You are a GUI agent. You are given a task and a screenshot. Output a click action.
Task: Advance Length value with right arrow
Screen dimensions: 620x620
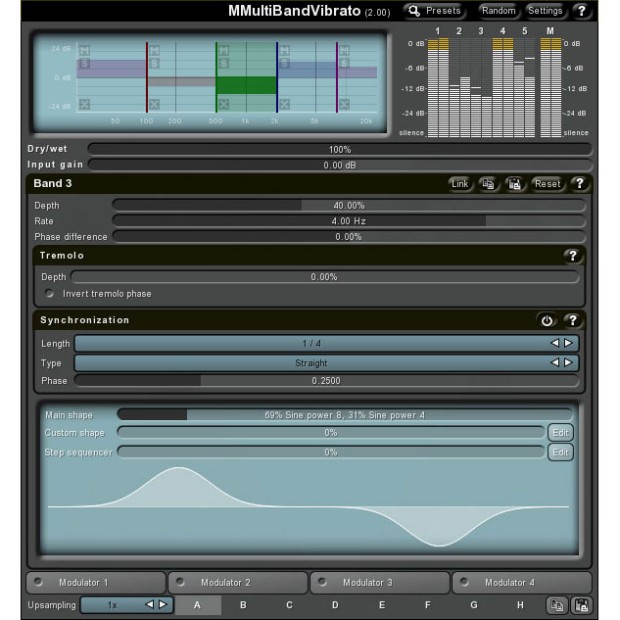click(568, 343)
